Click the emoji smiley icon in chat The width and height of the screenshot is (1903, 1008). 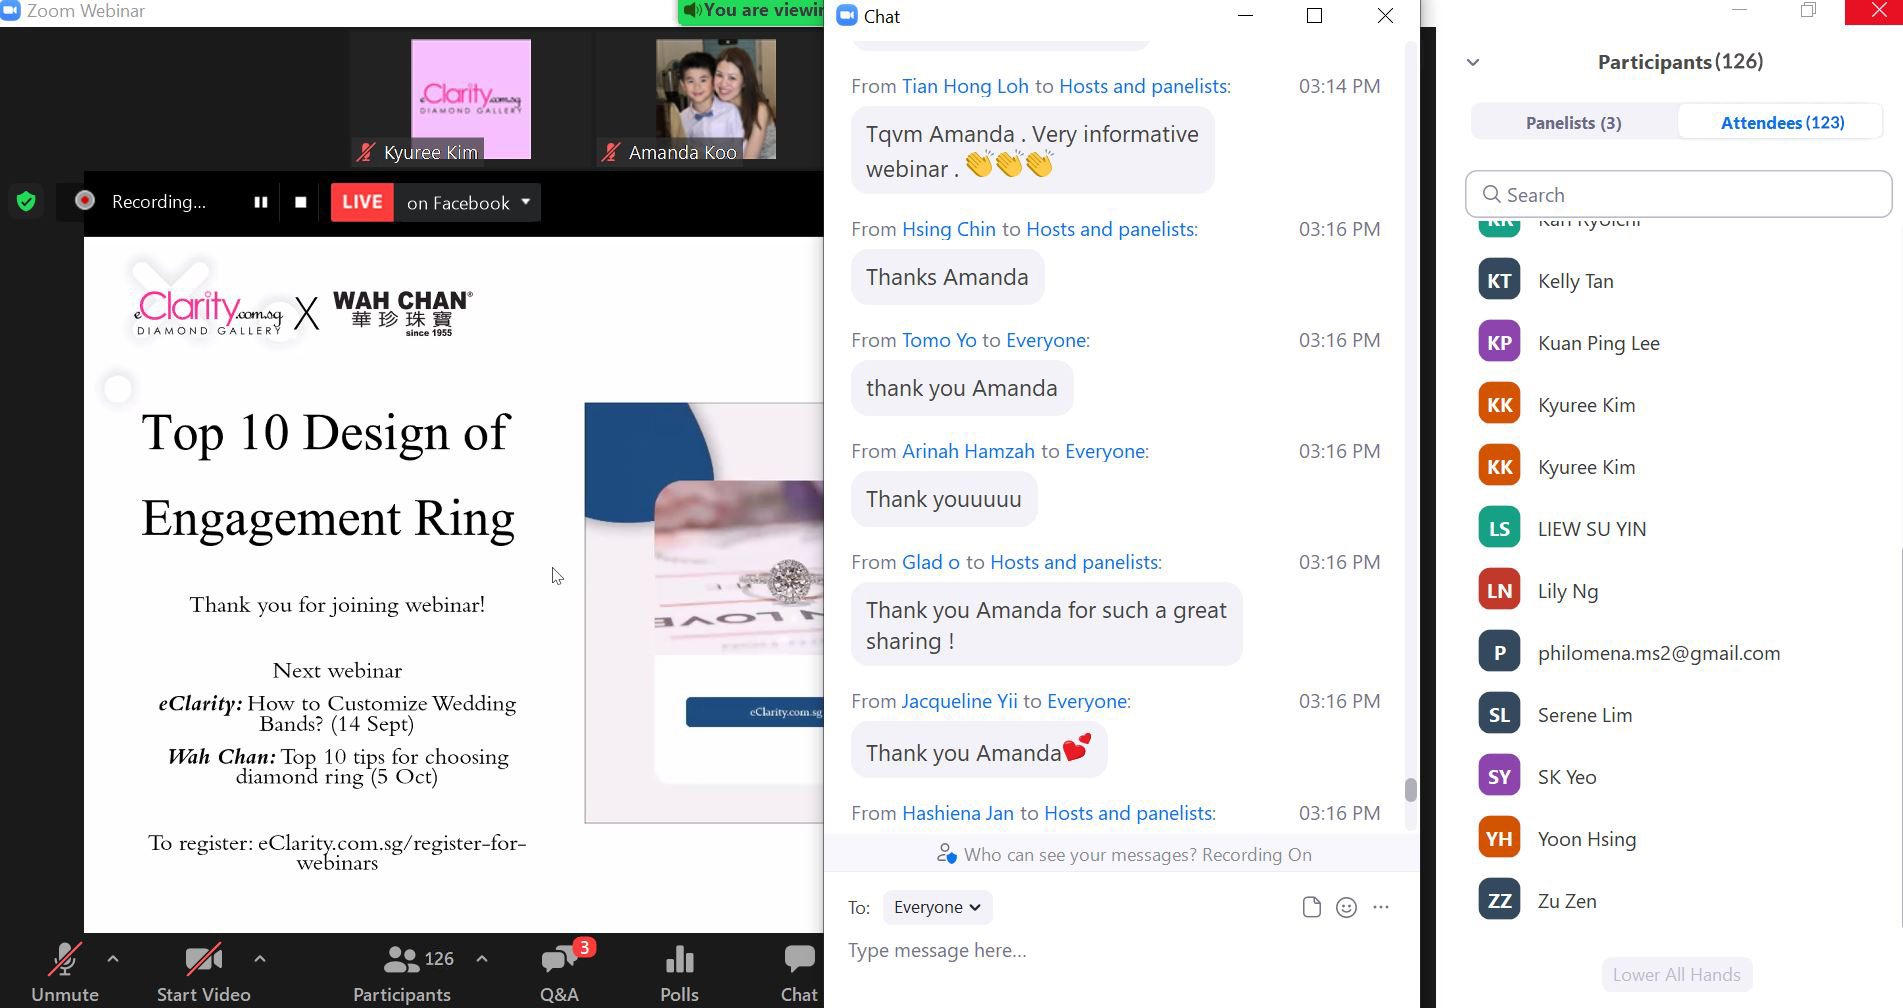1346,907
